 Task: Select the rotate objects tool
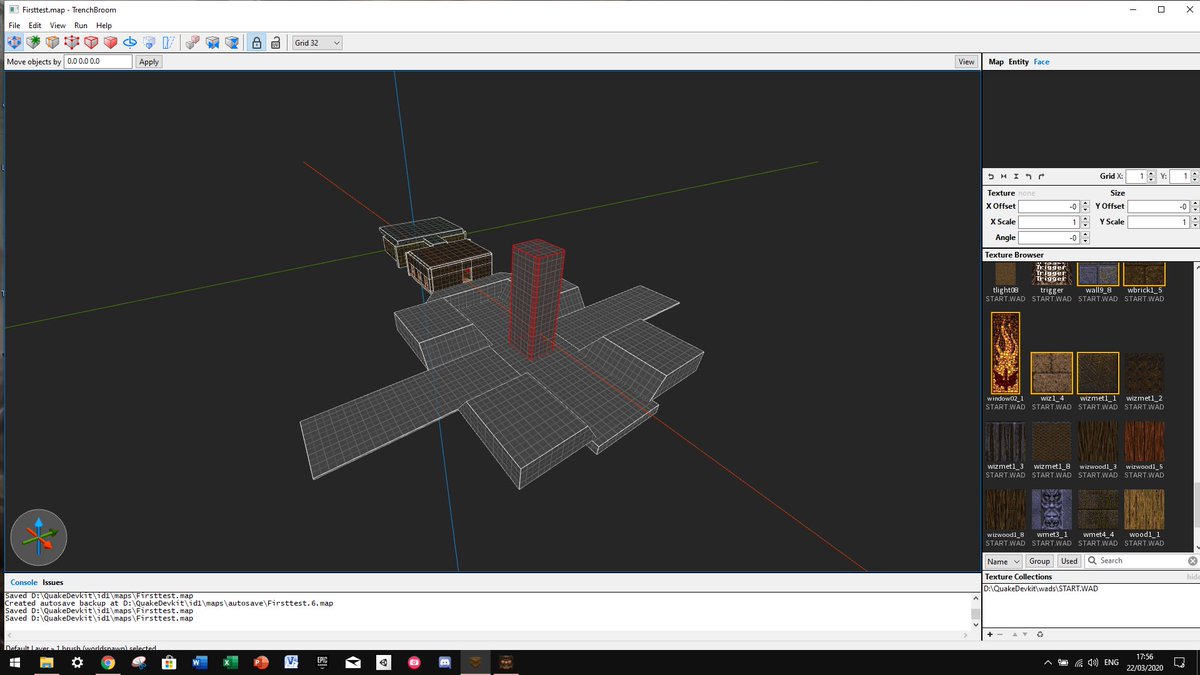point(129,42)
